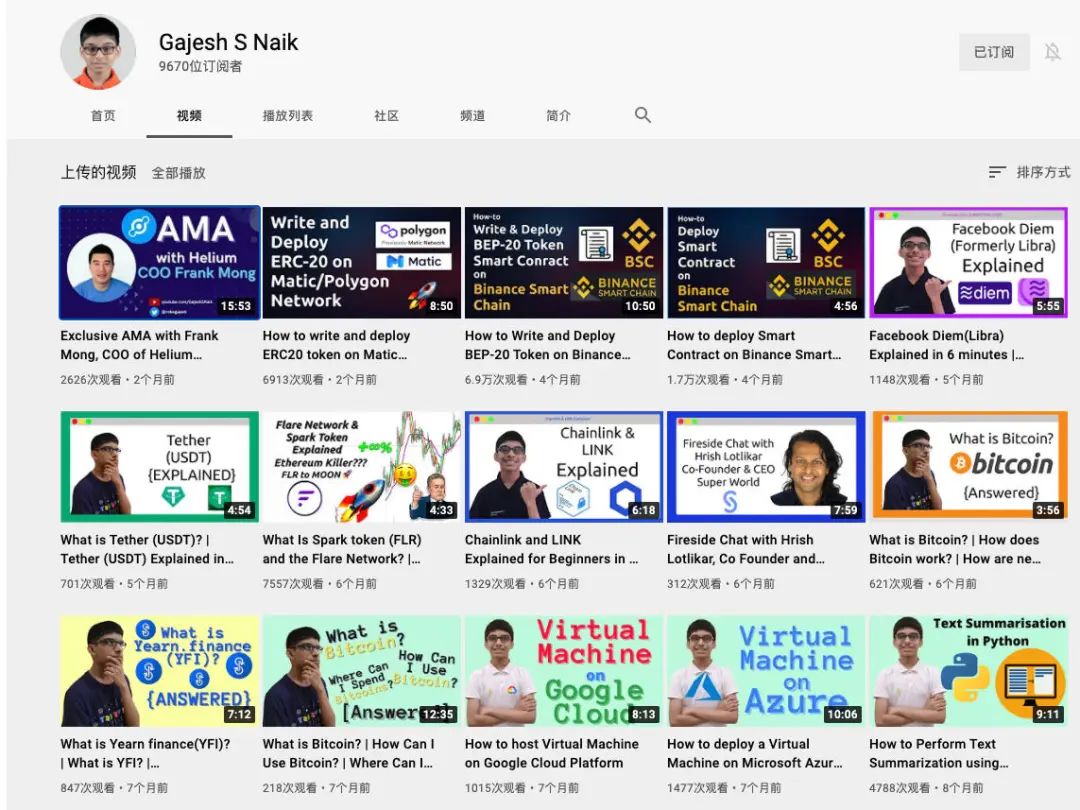Viewport: 1080px width, 810px height.
Task: Click title Fireside Chat with Hrish Lotlikar
Action: [745, 549]
